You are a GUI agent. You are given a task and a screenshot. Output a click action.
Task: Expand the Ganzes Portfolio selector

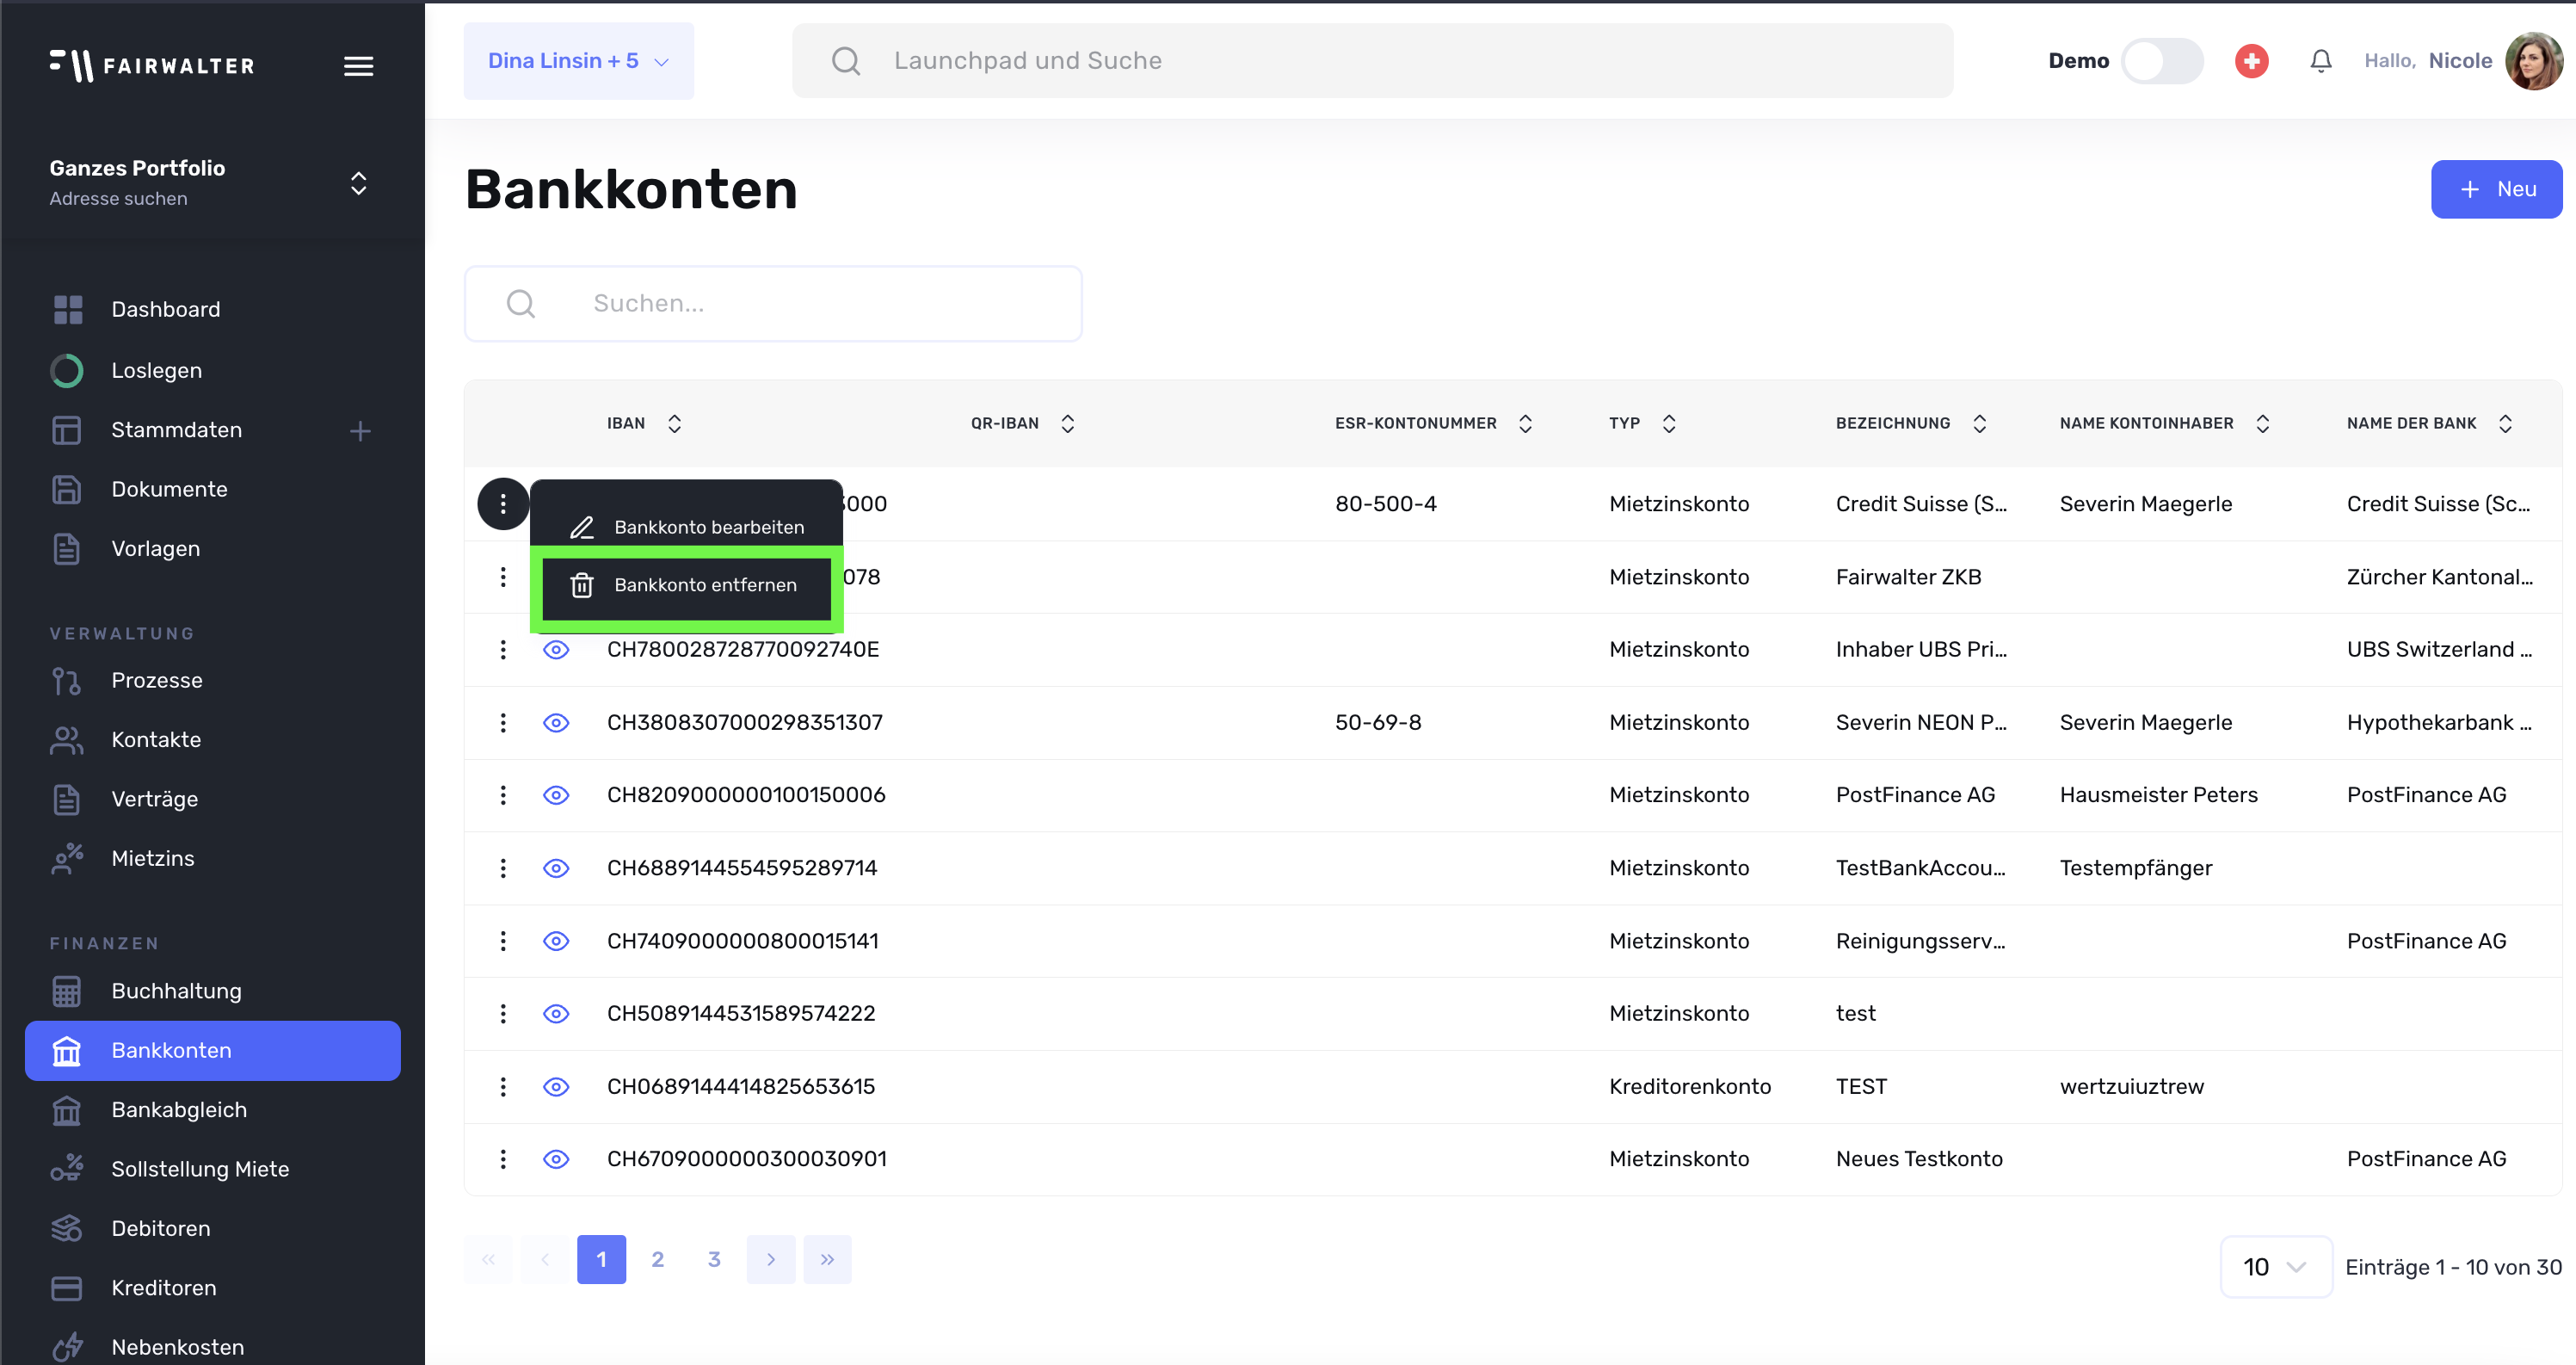(358, 183)
